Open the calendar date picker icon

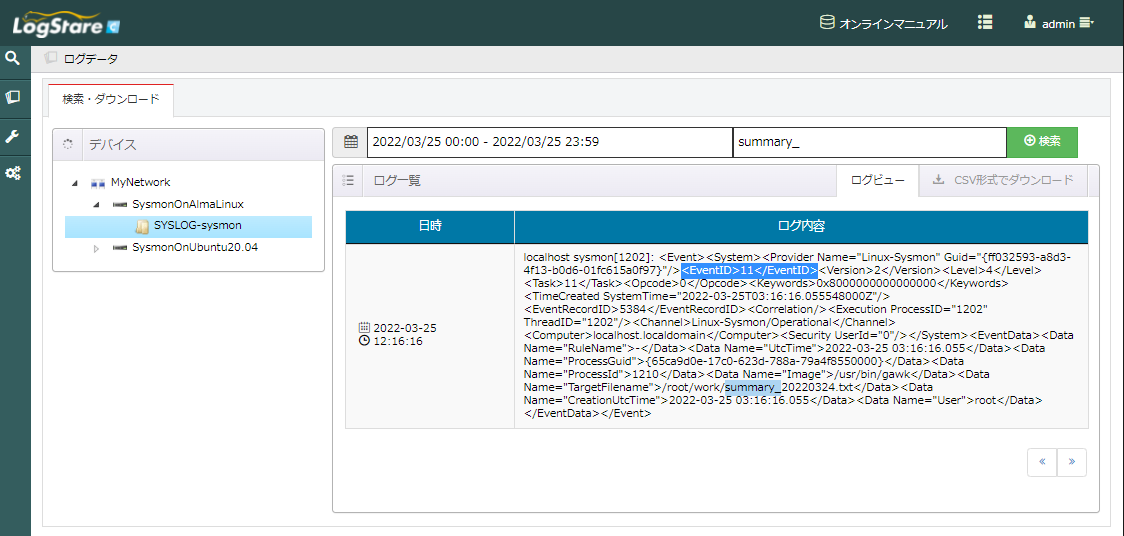351,142
